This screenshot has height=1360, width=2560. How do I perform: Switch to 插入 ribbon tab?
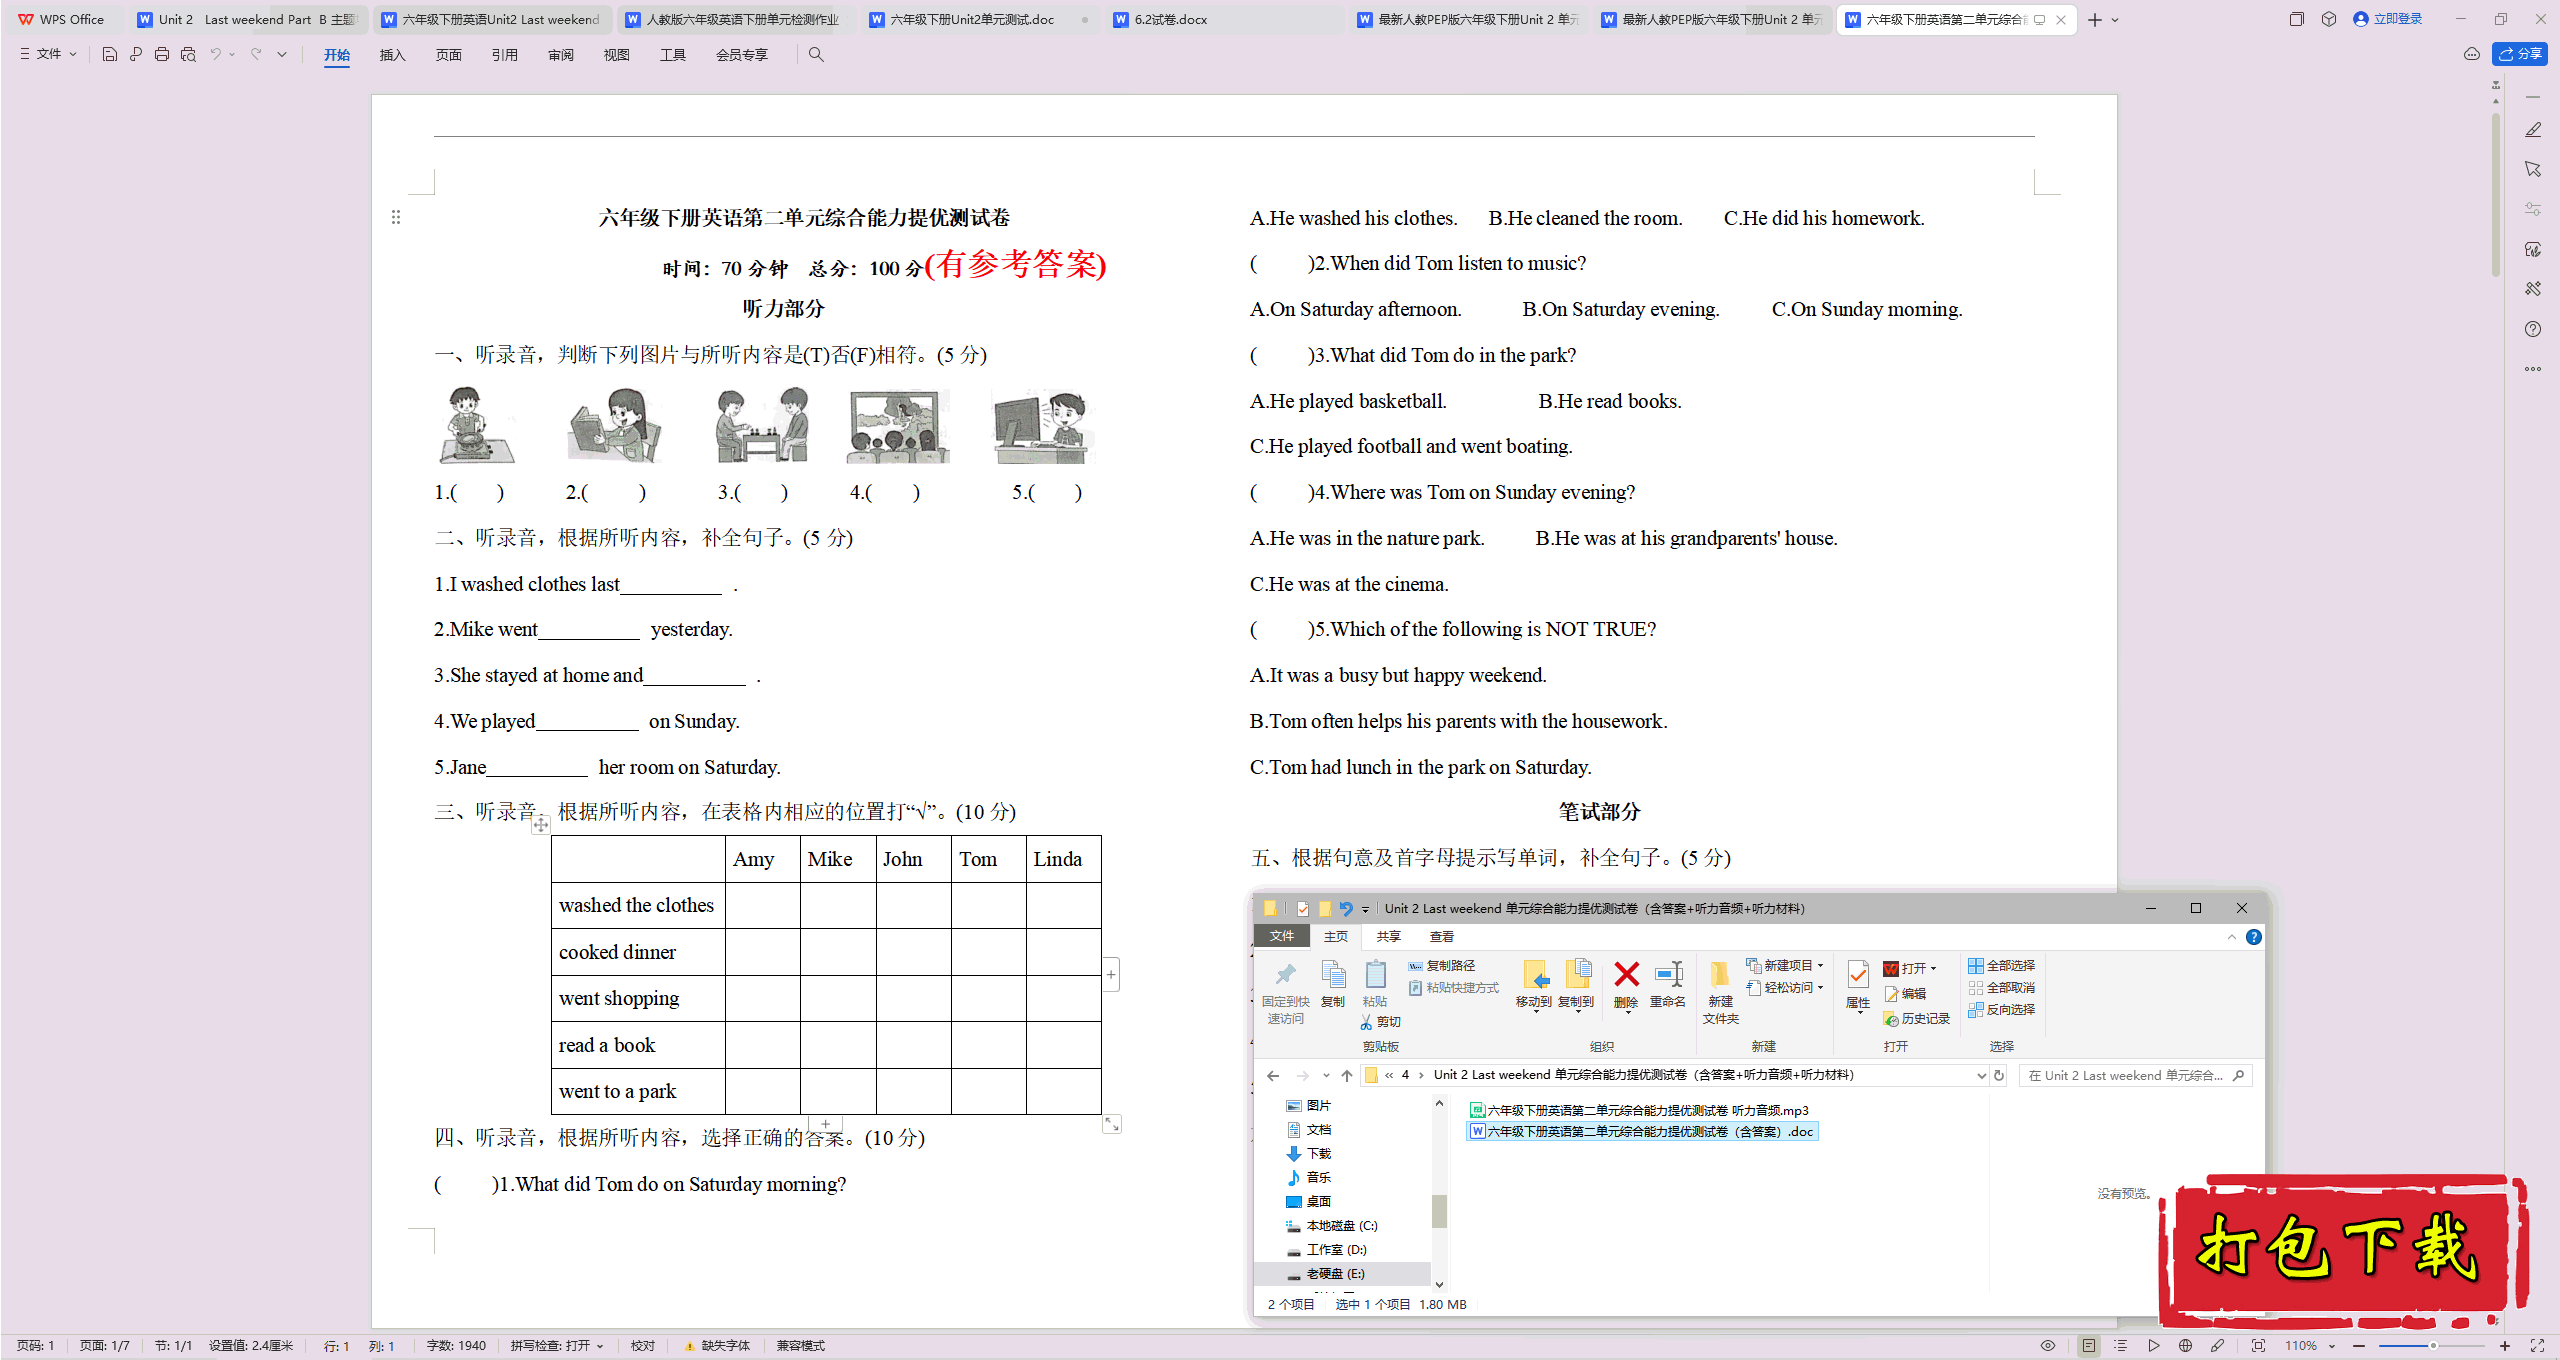pyautogui.click(x=392, y=55)
